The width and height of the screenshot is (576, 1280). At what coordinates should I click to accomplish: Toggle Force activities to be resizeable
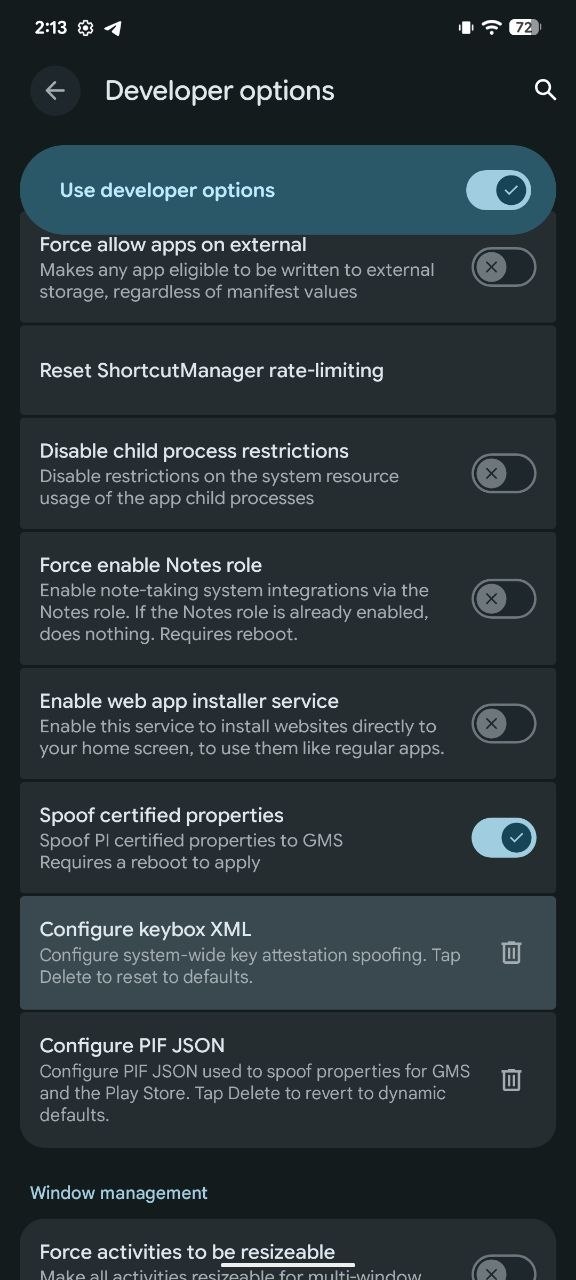[504, 1268]
